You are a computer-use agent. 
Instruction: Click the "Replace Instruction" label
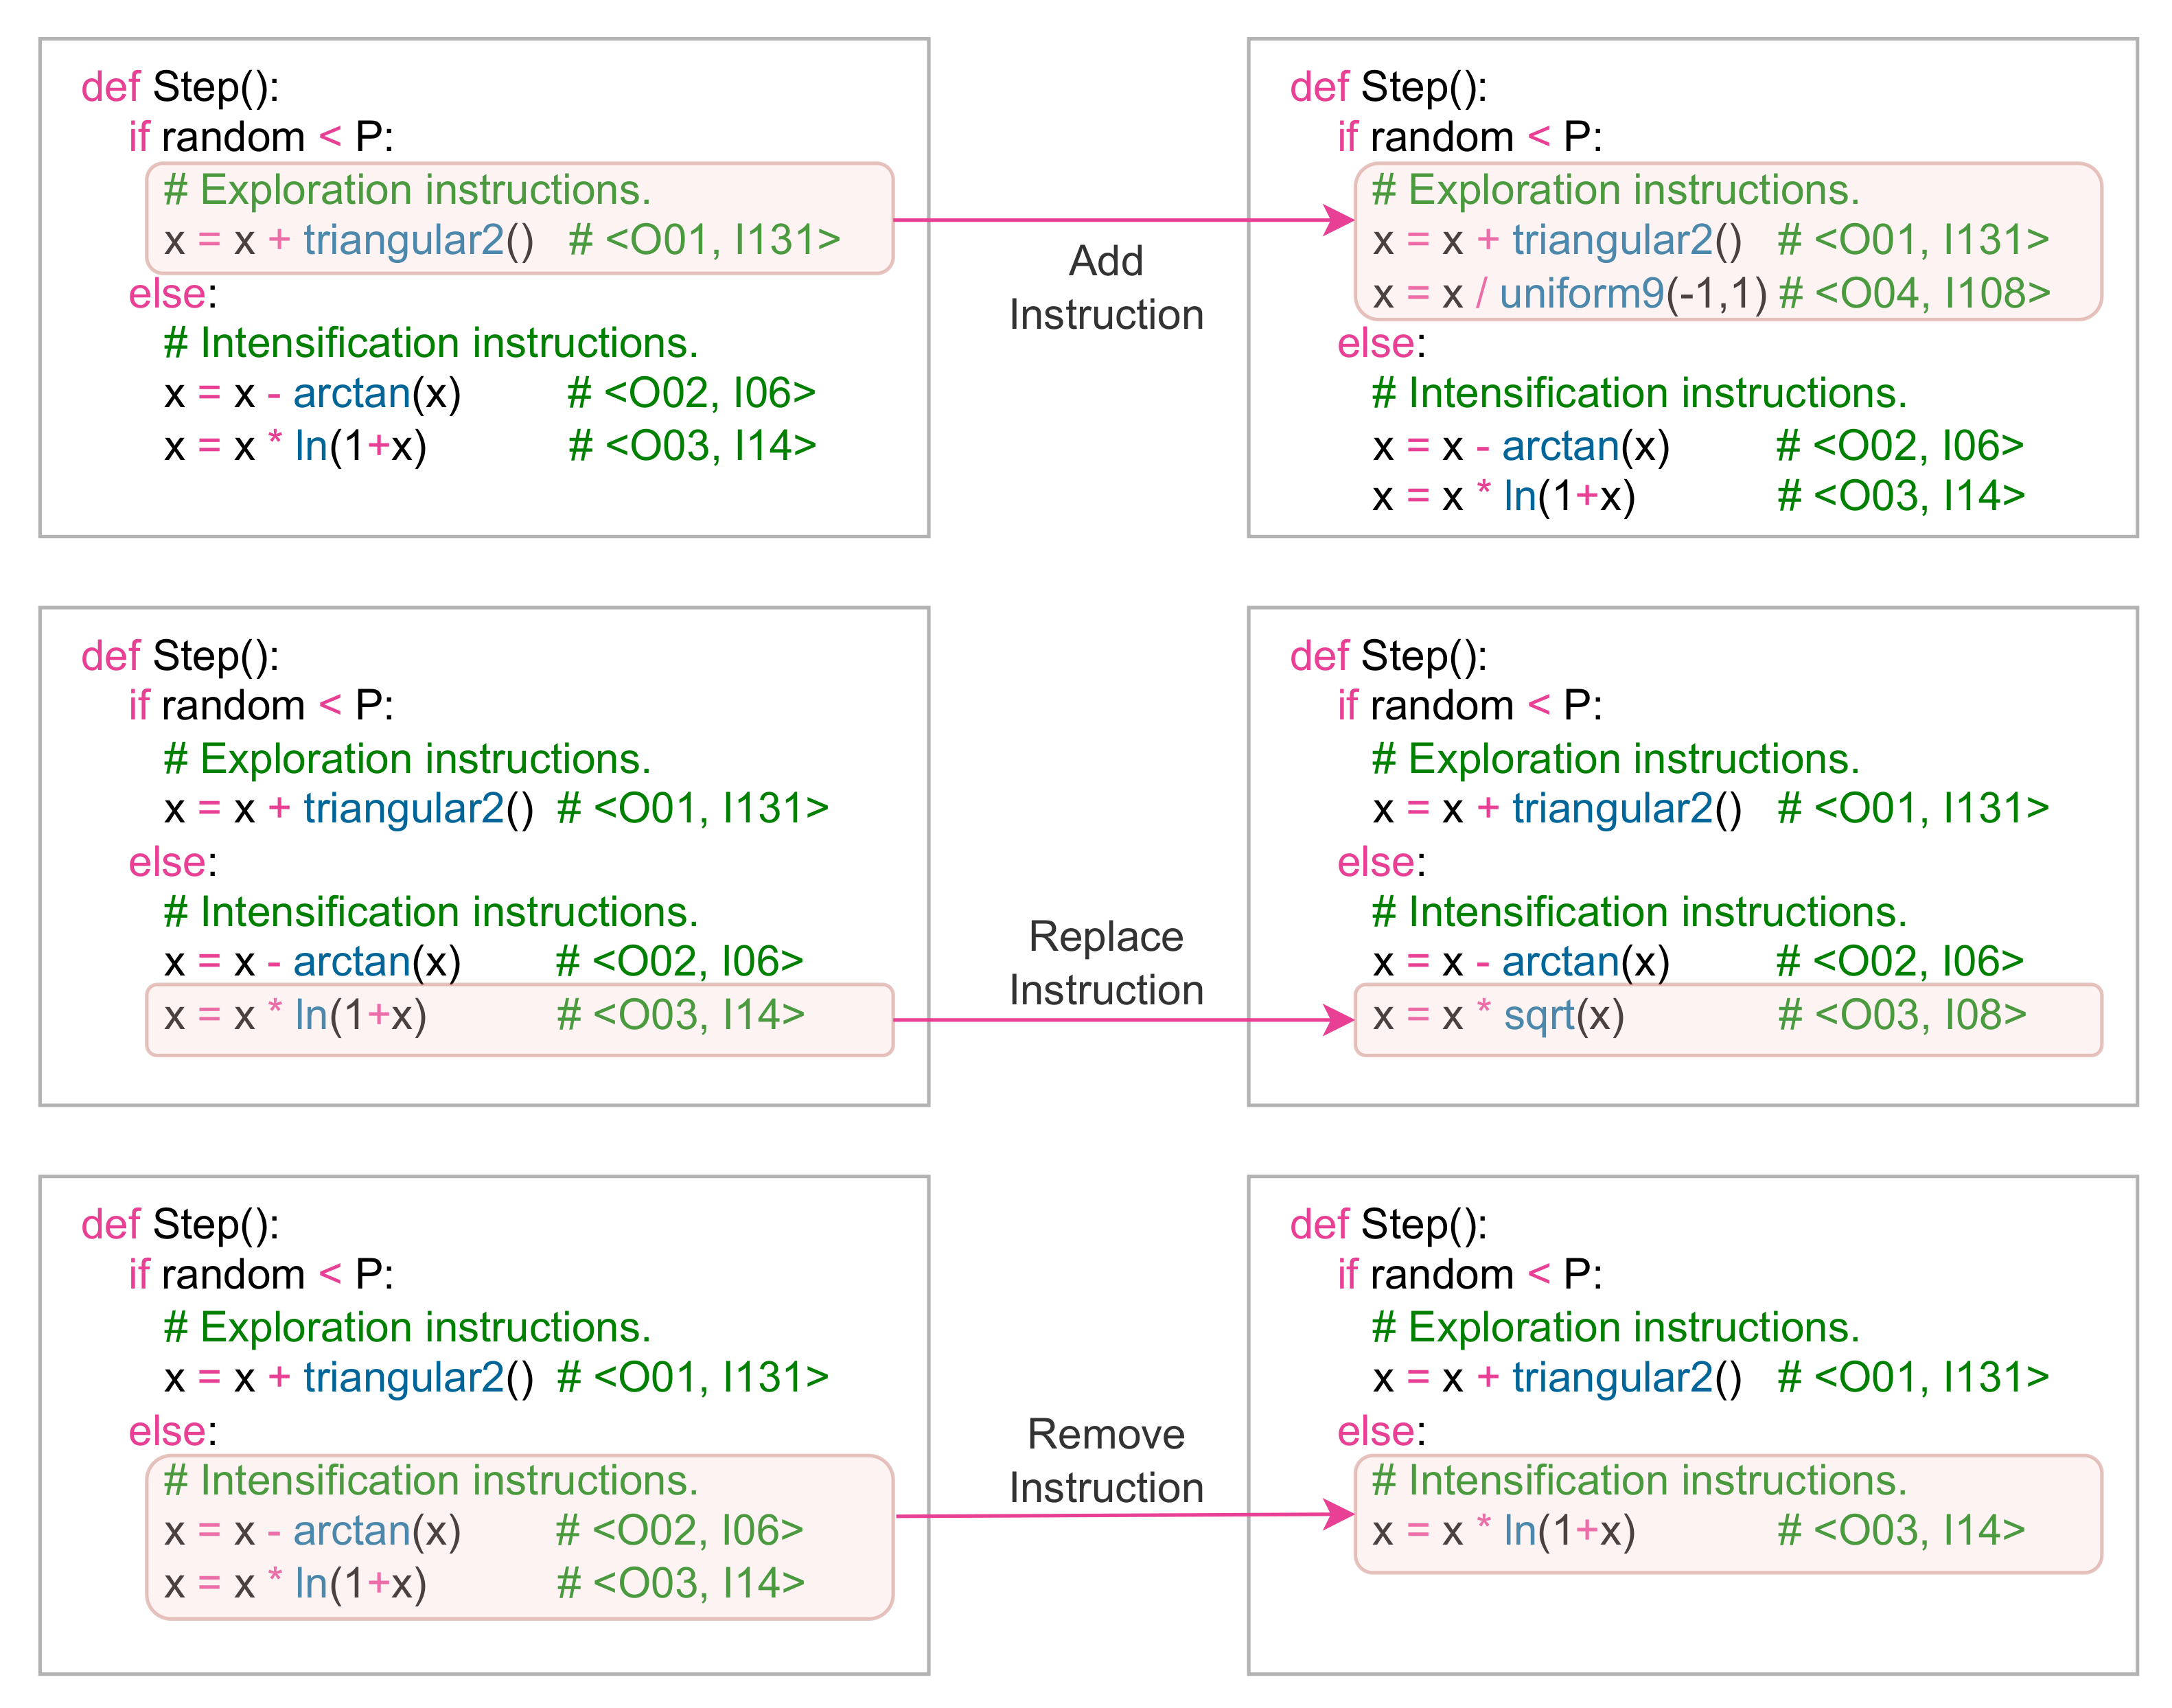click(1105, 963)
